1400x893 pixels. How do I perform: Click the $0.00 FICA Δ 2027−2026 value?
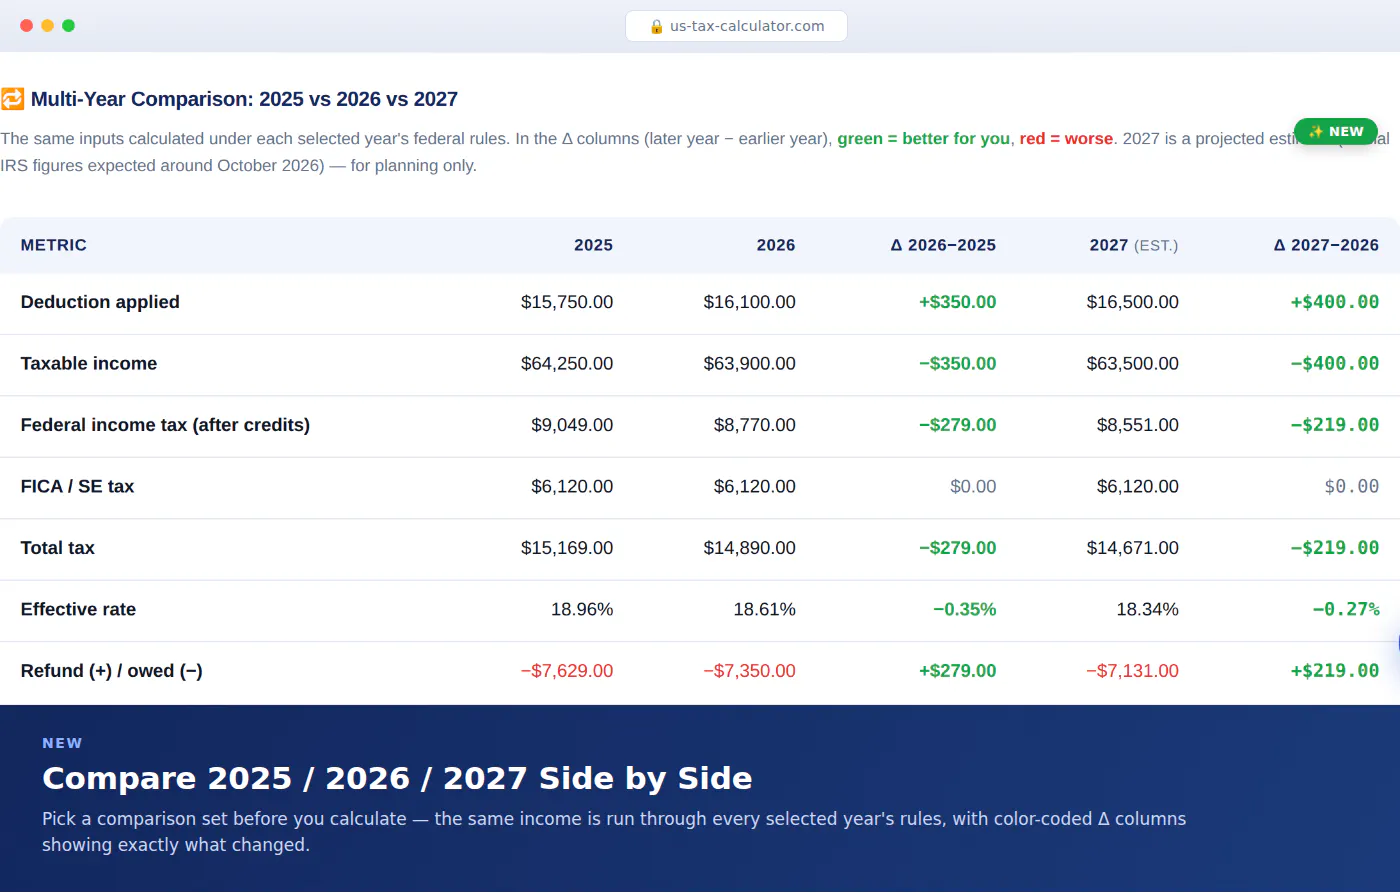click(x=1352, y=486)
